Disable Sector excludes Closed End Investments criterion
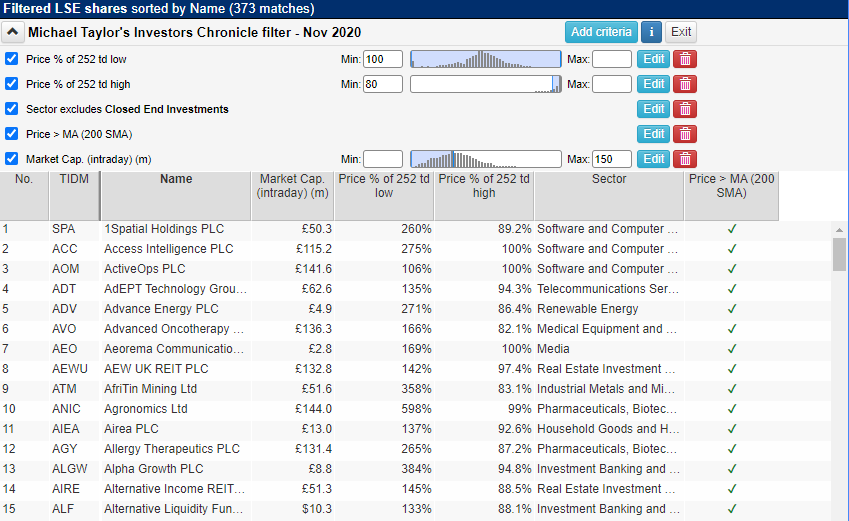 tap(11, 108)
